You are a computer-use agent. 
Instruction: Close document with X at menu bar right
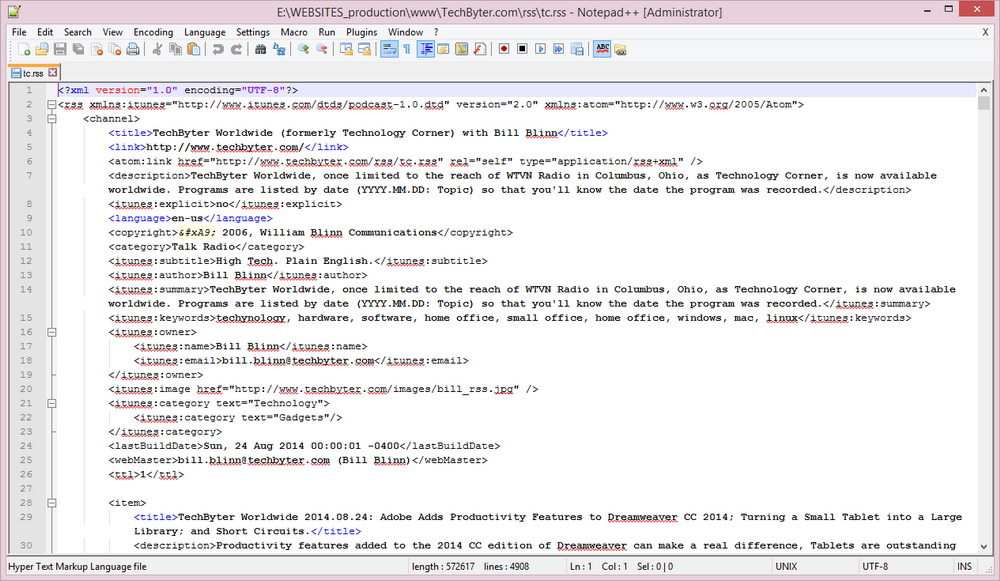pyautogui.click(x=985, y=32)
